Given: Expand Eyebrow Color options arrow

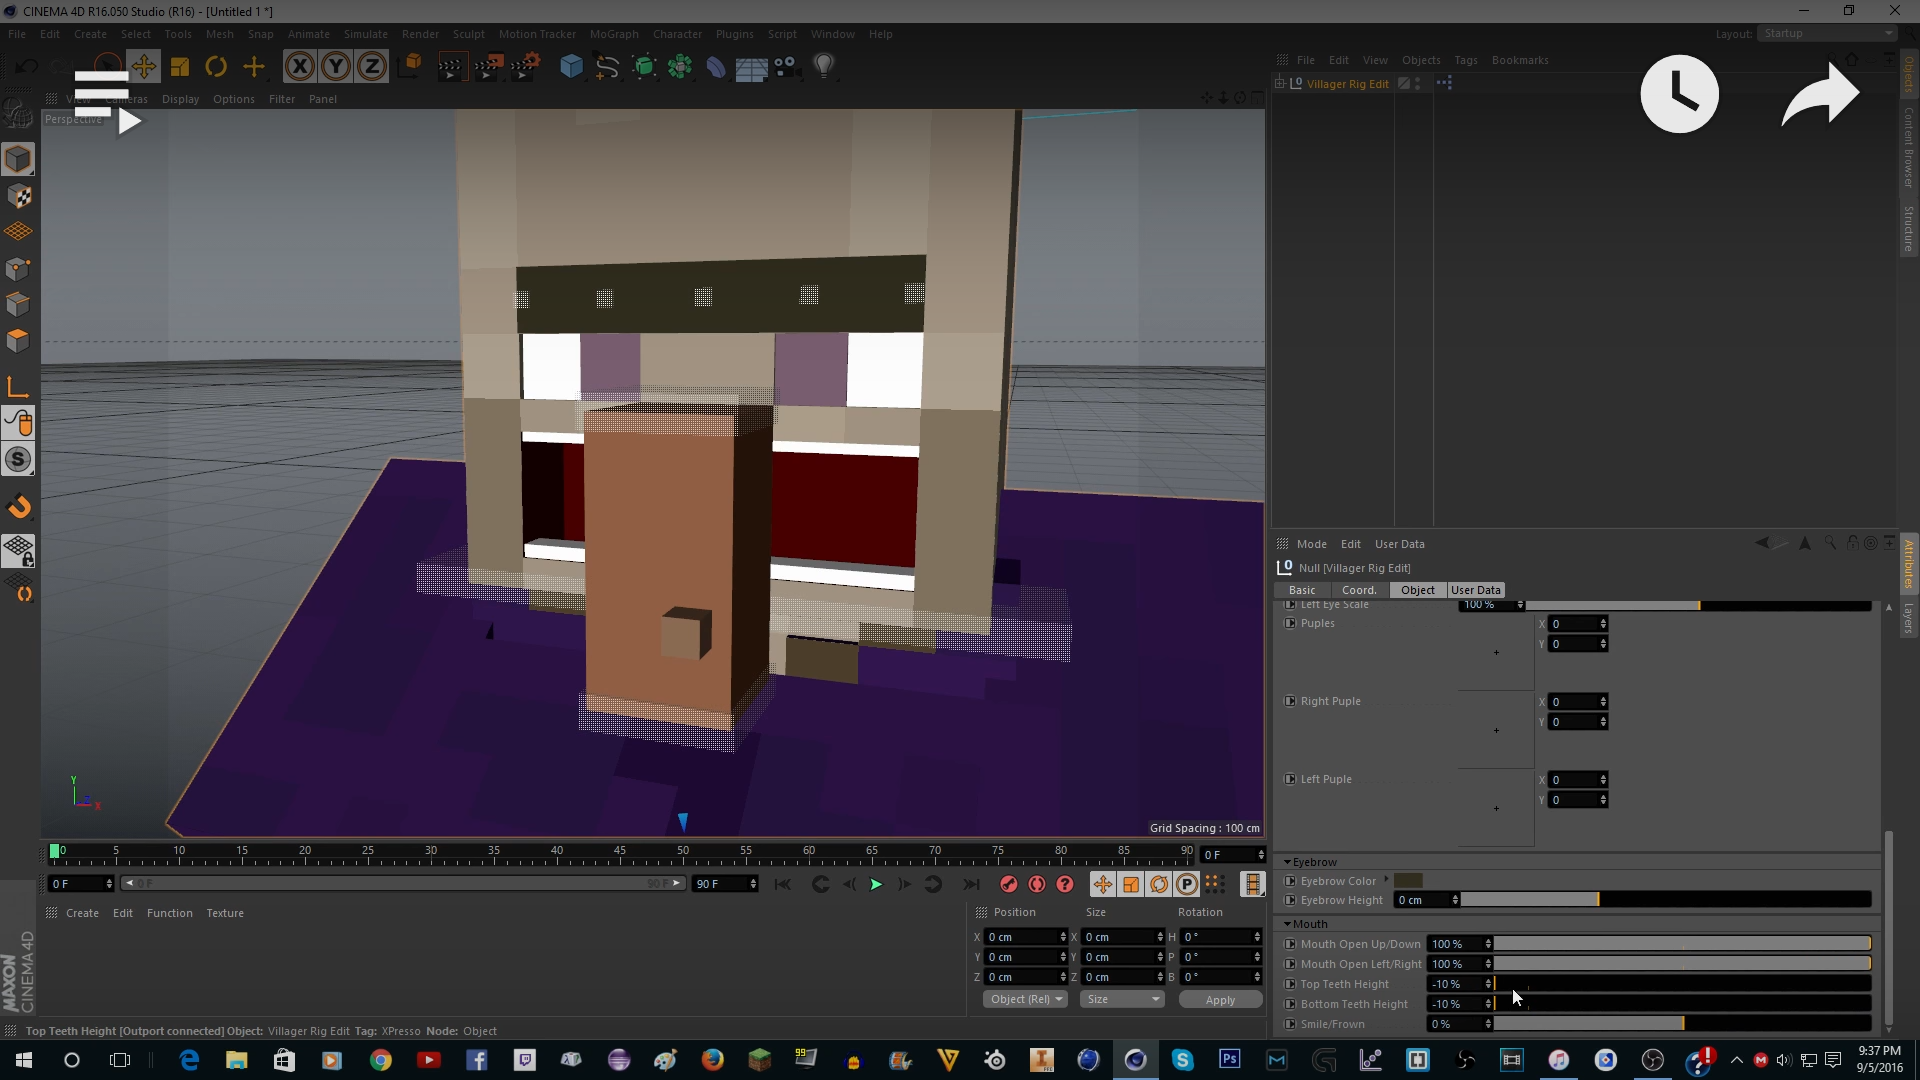Looking at the screenshot, I should click(x=1386, y=880).
